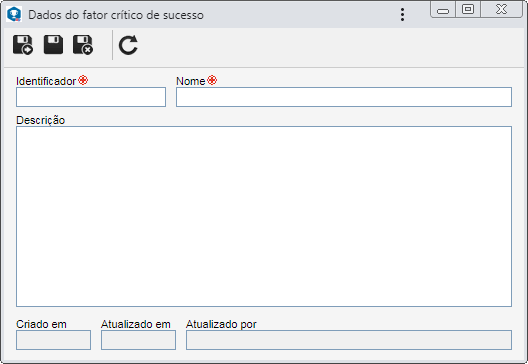Click the Atualizado por label
The width and height of the screenshot is (528, 364).
point(221,324)
